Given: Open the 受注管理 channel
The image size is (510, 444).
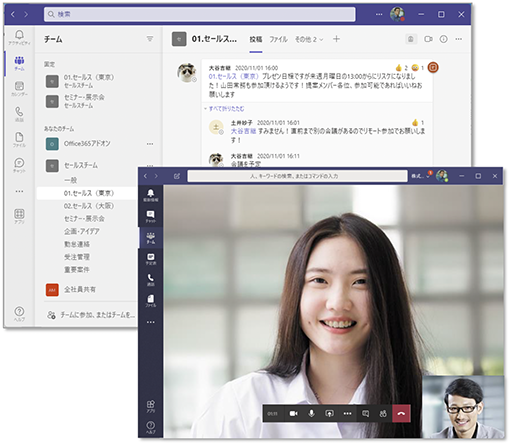Looking at the screenshot, I should click(x=77, y=257).
